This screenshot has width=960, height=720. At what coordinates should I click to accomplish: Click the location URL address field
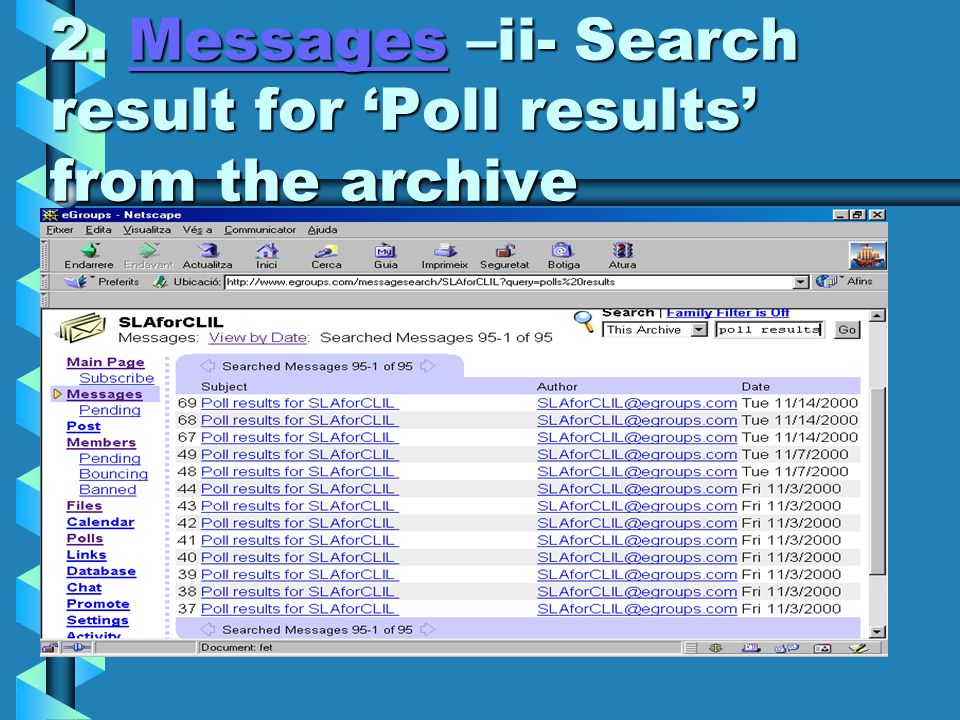(509, 282)
